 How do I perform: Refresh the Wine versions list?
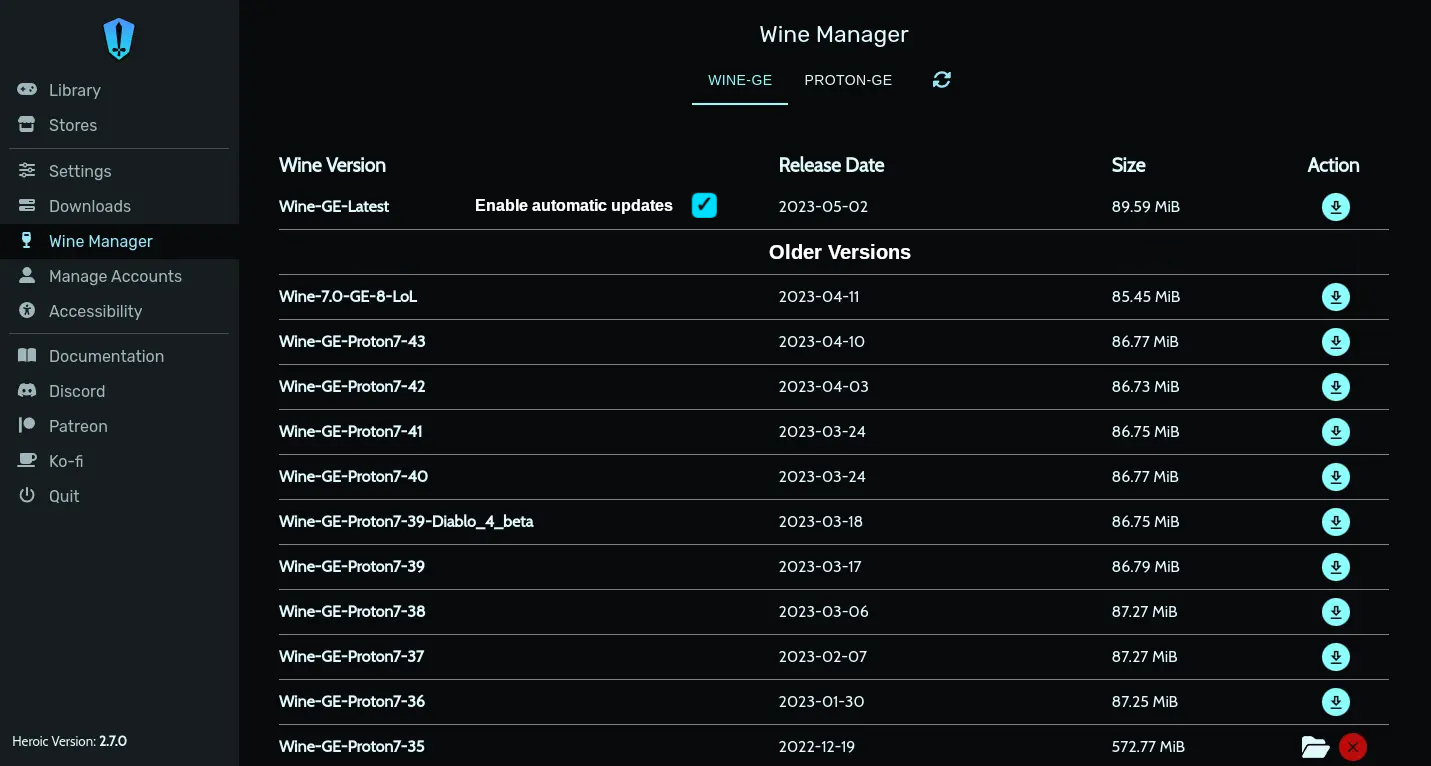tap(941, 79)
